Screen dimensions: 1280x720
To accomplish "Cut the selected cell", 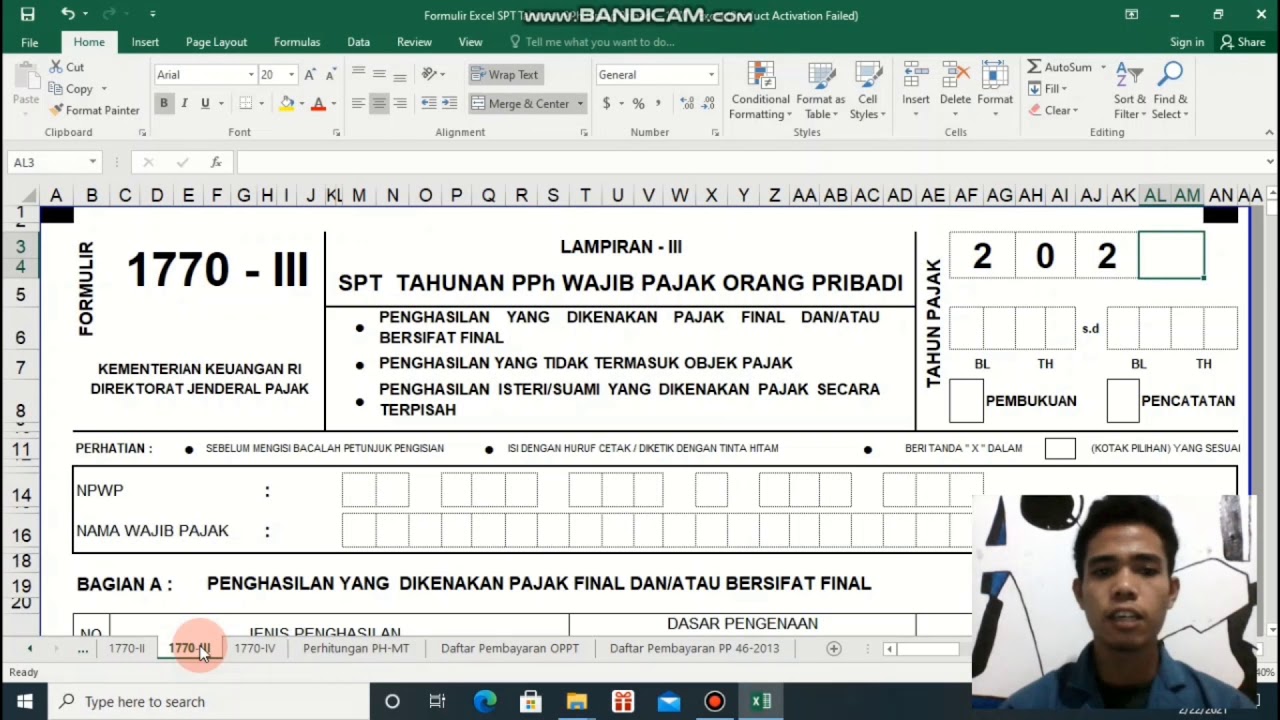I will pyautogui.click(x=67, y=67).
